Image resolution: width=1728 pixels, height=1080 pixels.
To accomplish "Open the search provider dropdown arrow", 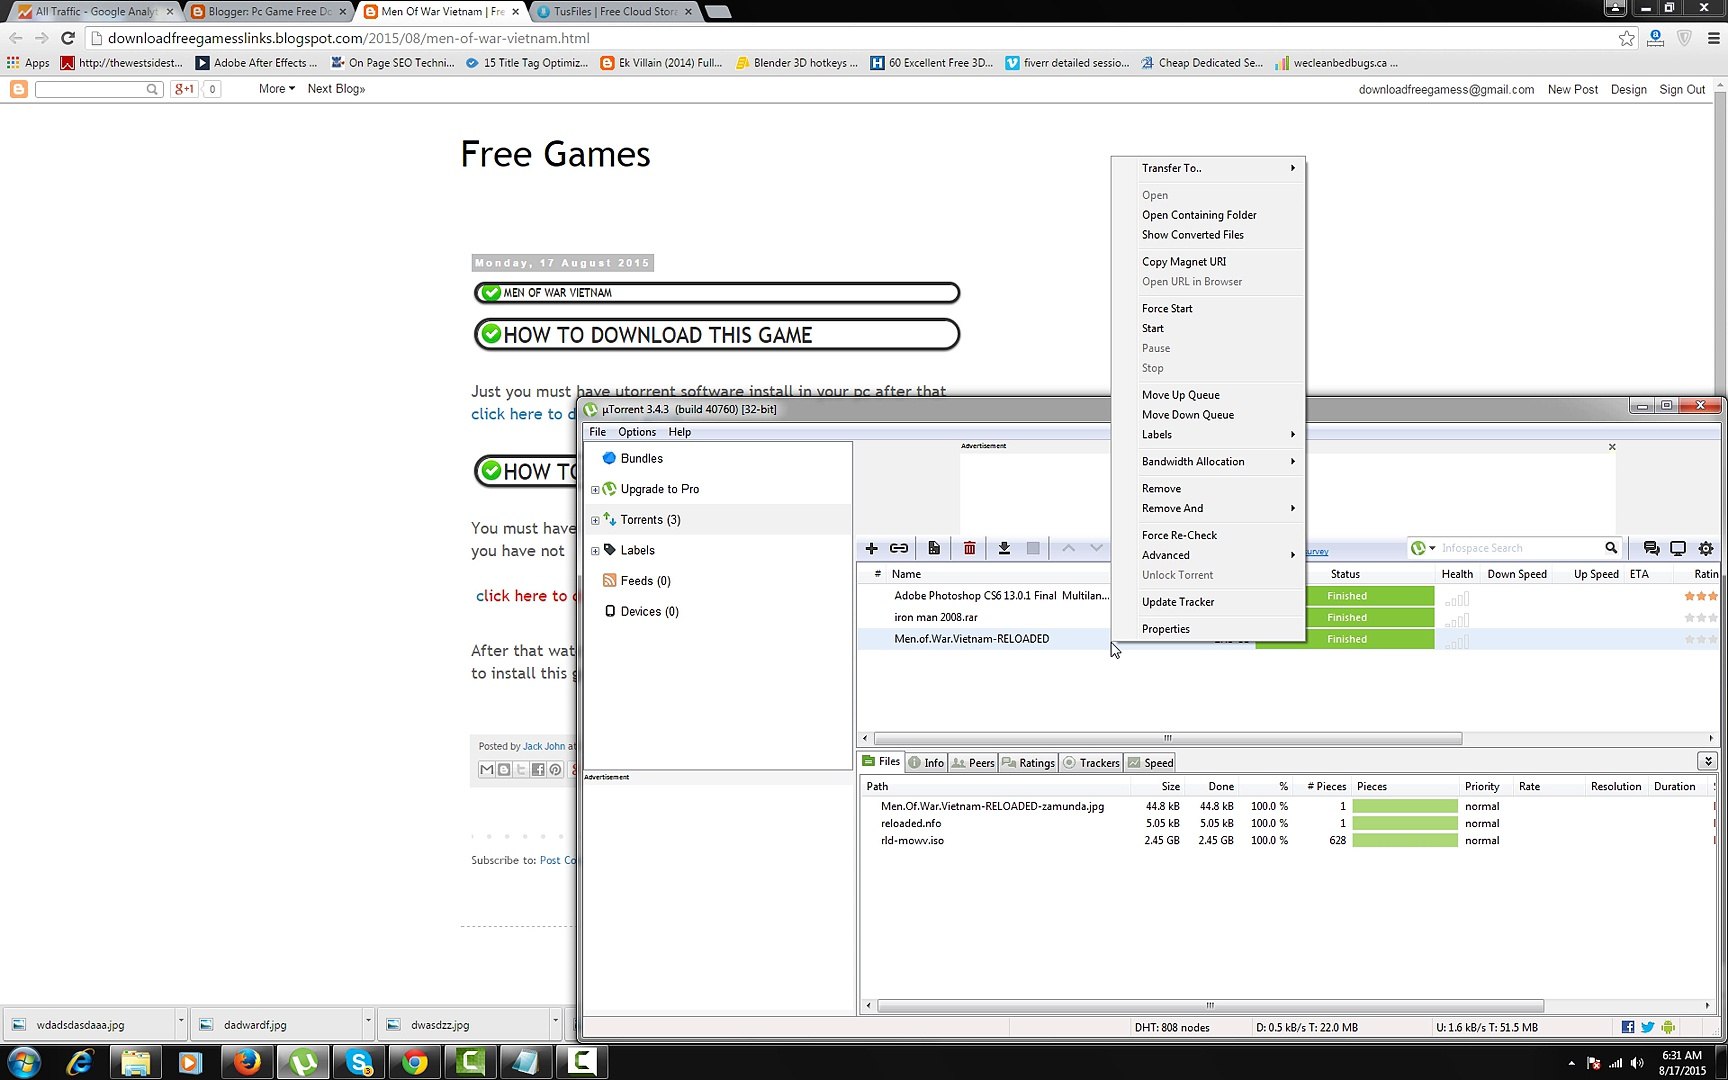I will (x=1433, y=548).
